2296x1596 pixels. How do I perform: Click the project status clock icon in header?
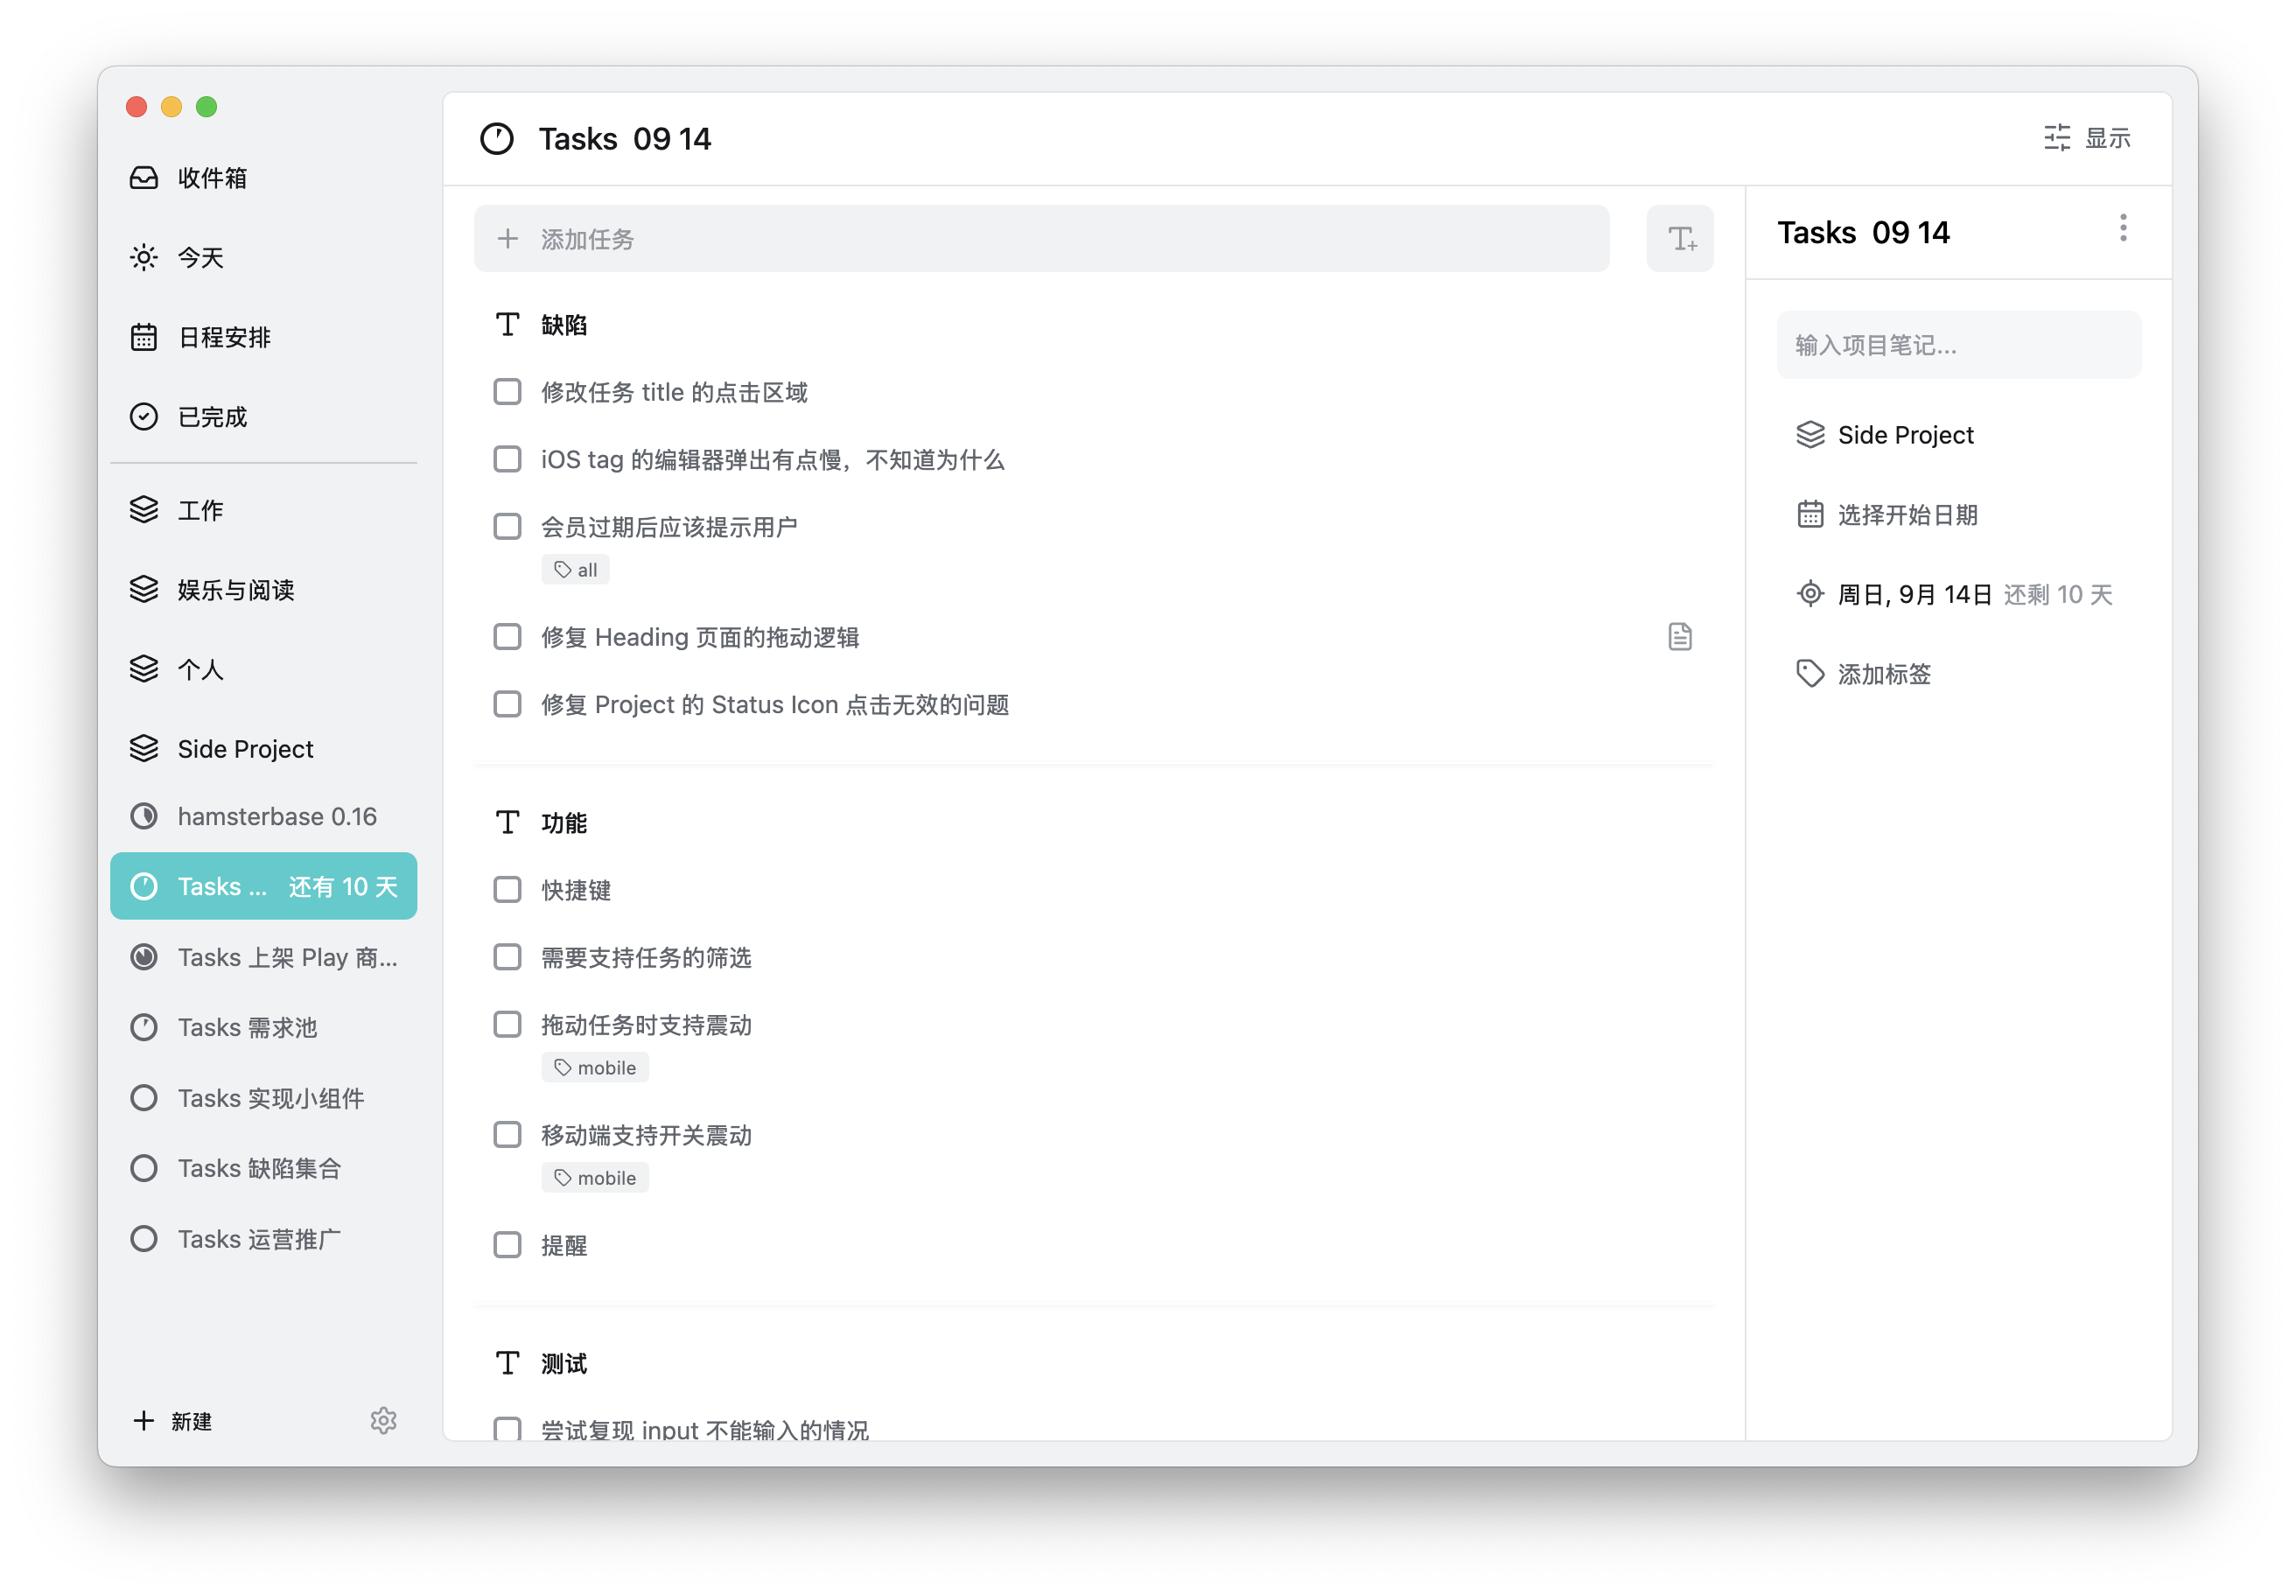pyautogui.click(x=497, y=139)
